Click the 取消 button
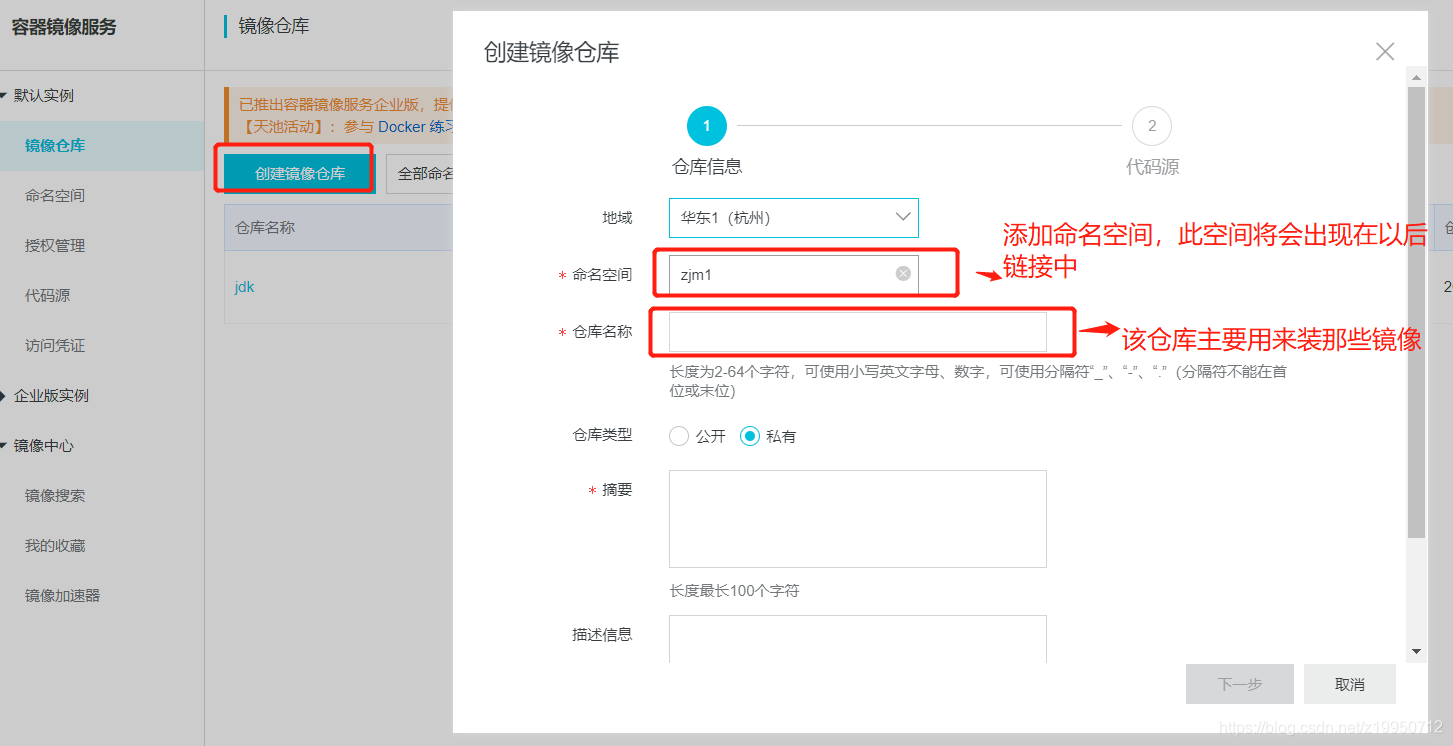1453x746 pixels. coord(1349,684)
